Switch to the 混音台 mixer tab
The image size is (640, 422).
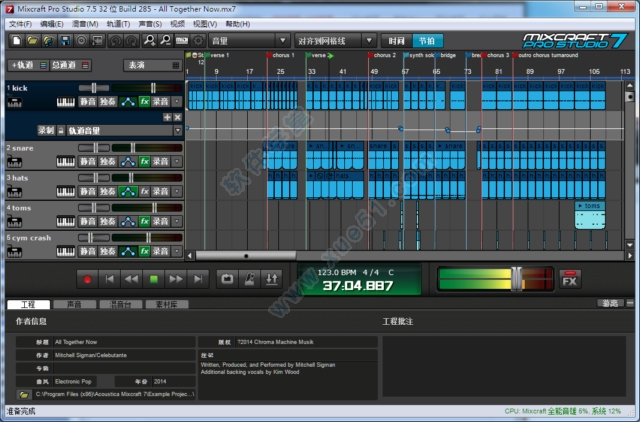pos(120,304)
